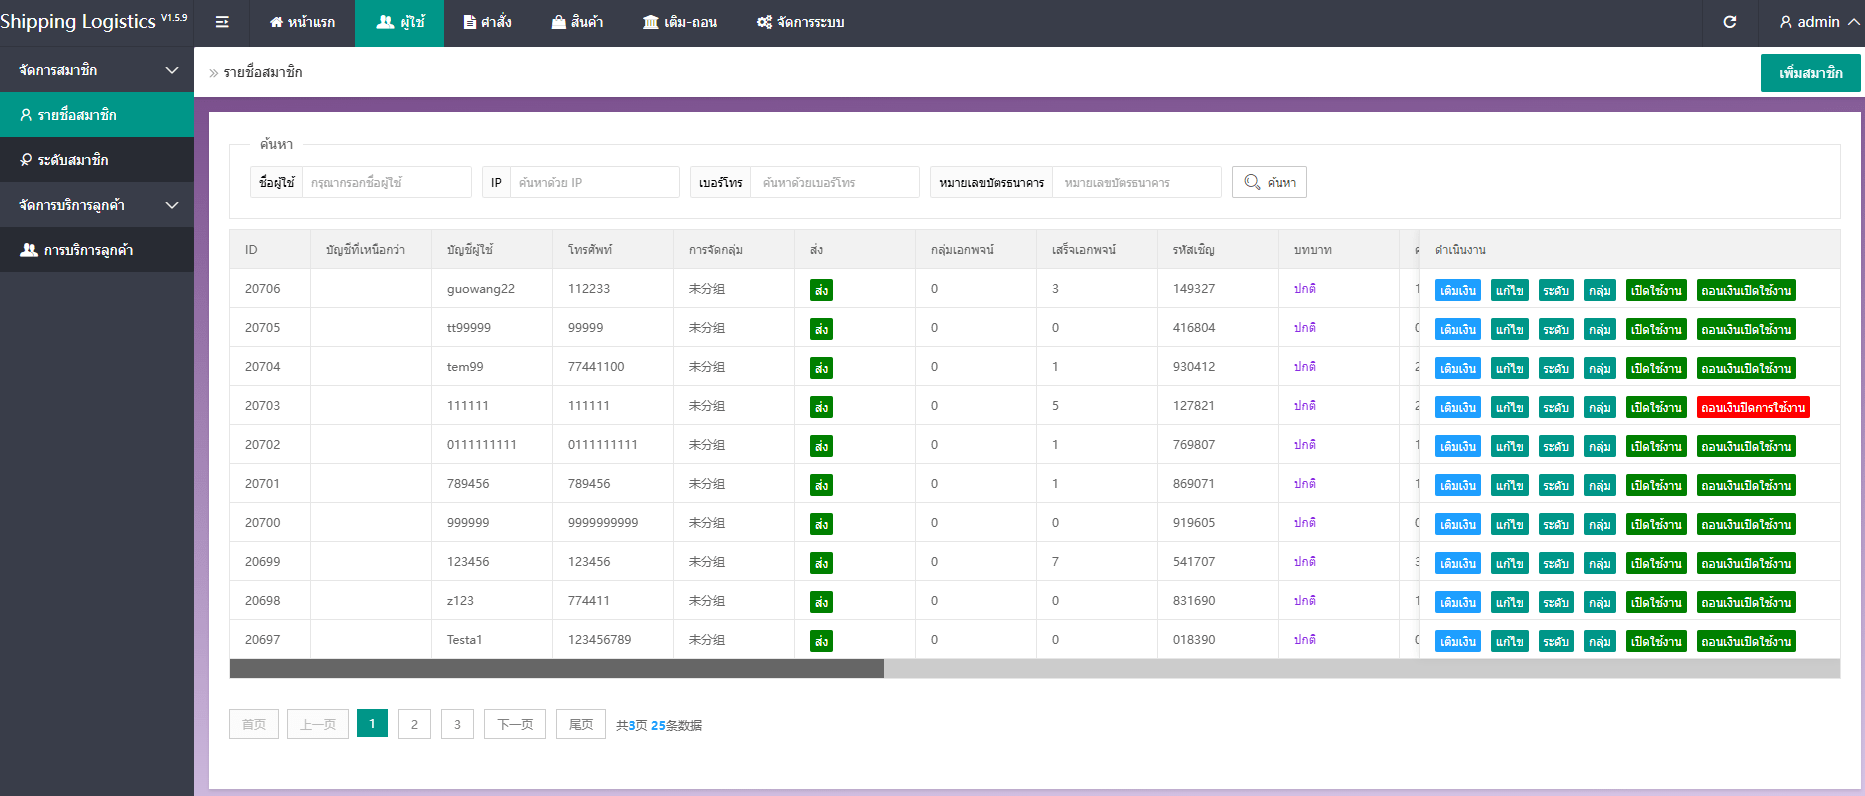Click the refresh icon in top bar

coord(1729,22)
